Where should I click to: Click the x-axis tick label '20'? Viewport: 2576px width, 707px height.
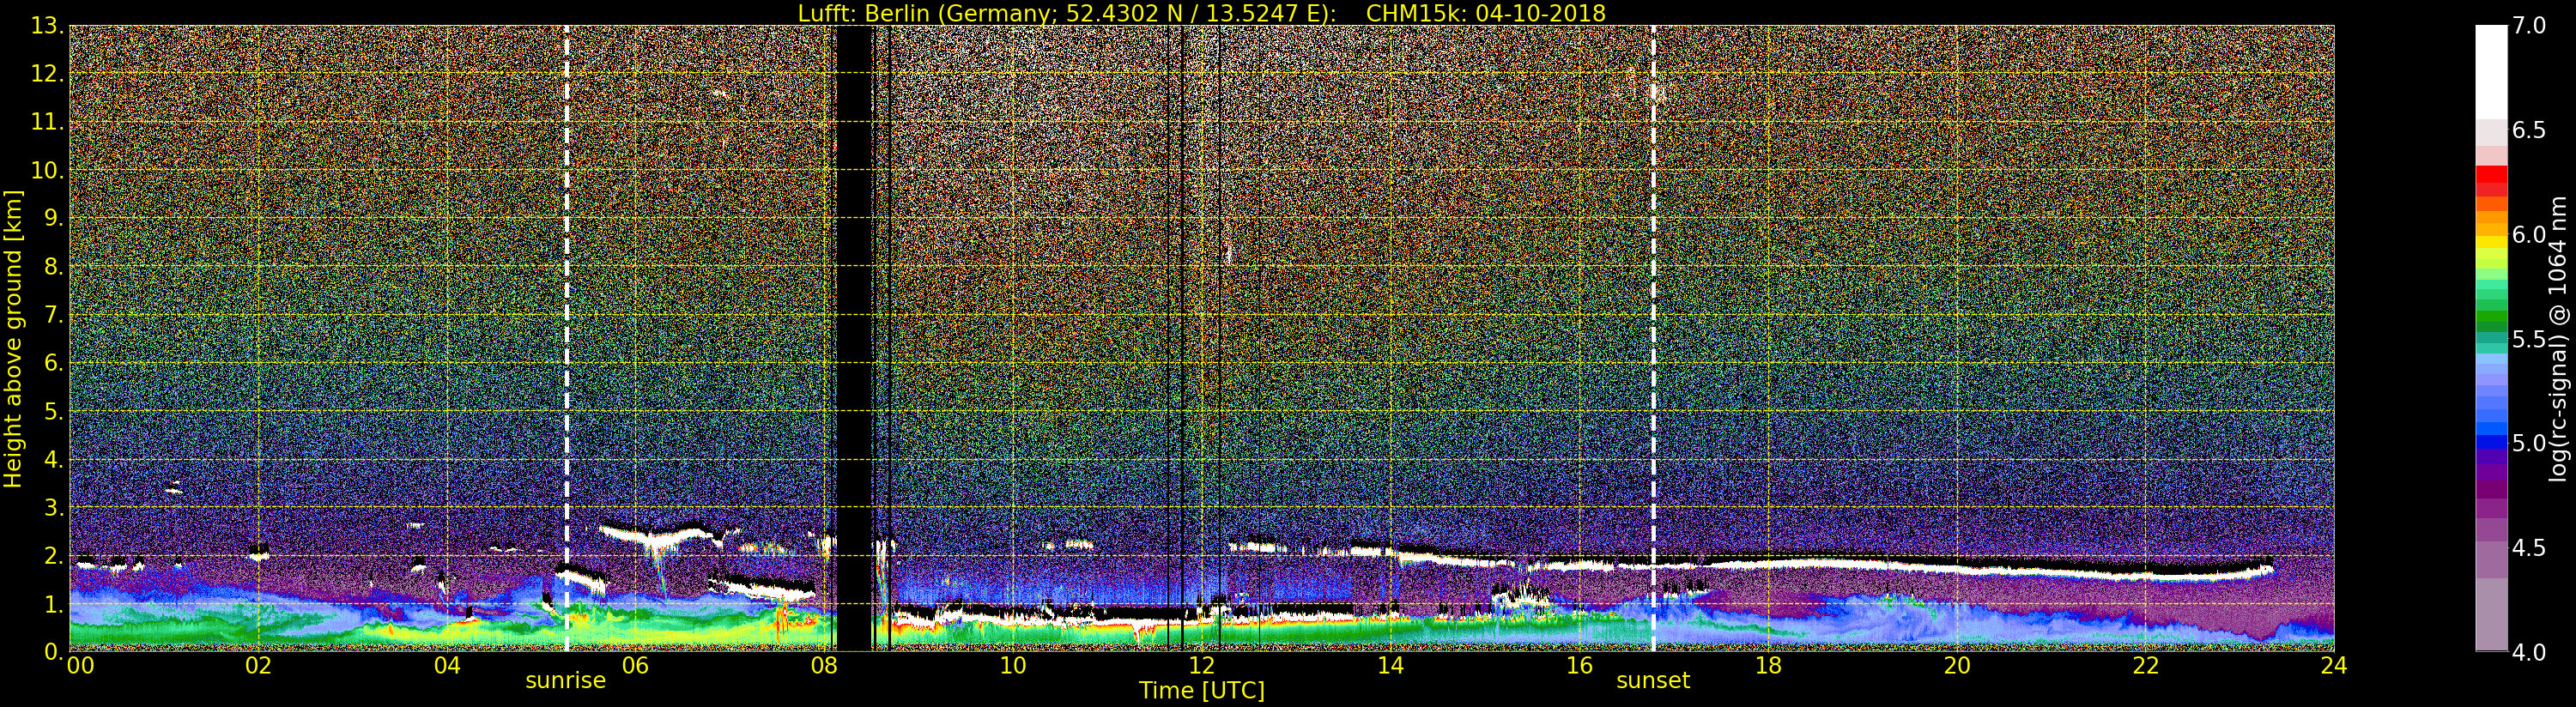[x=1957, y=665]
